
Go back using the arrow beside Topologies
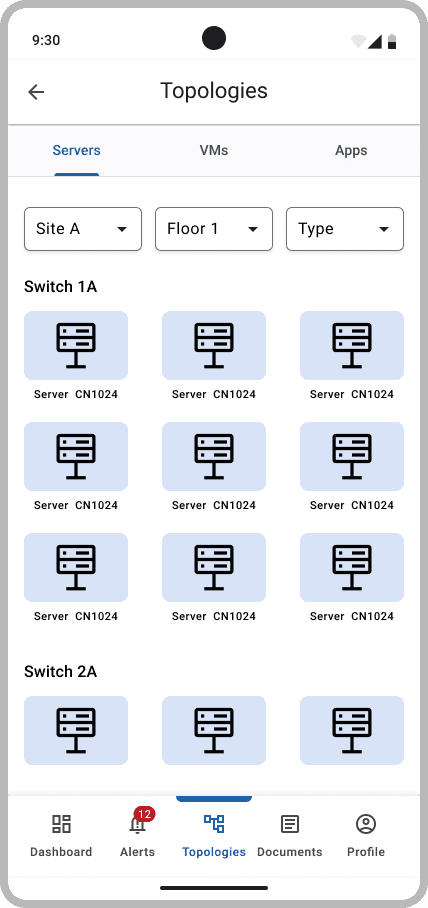point(36,91)
